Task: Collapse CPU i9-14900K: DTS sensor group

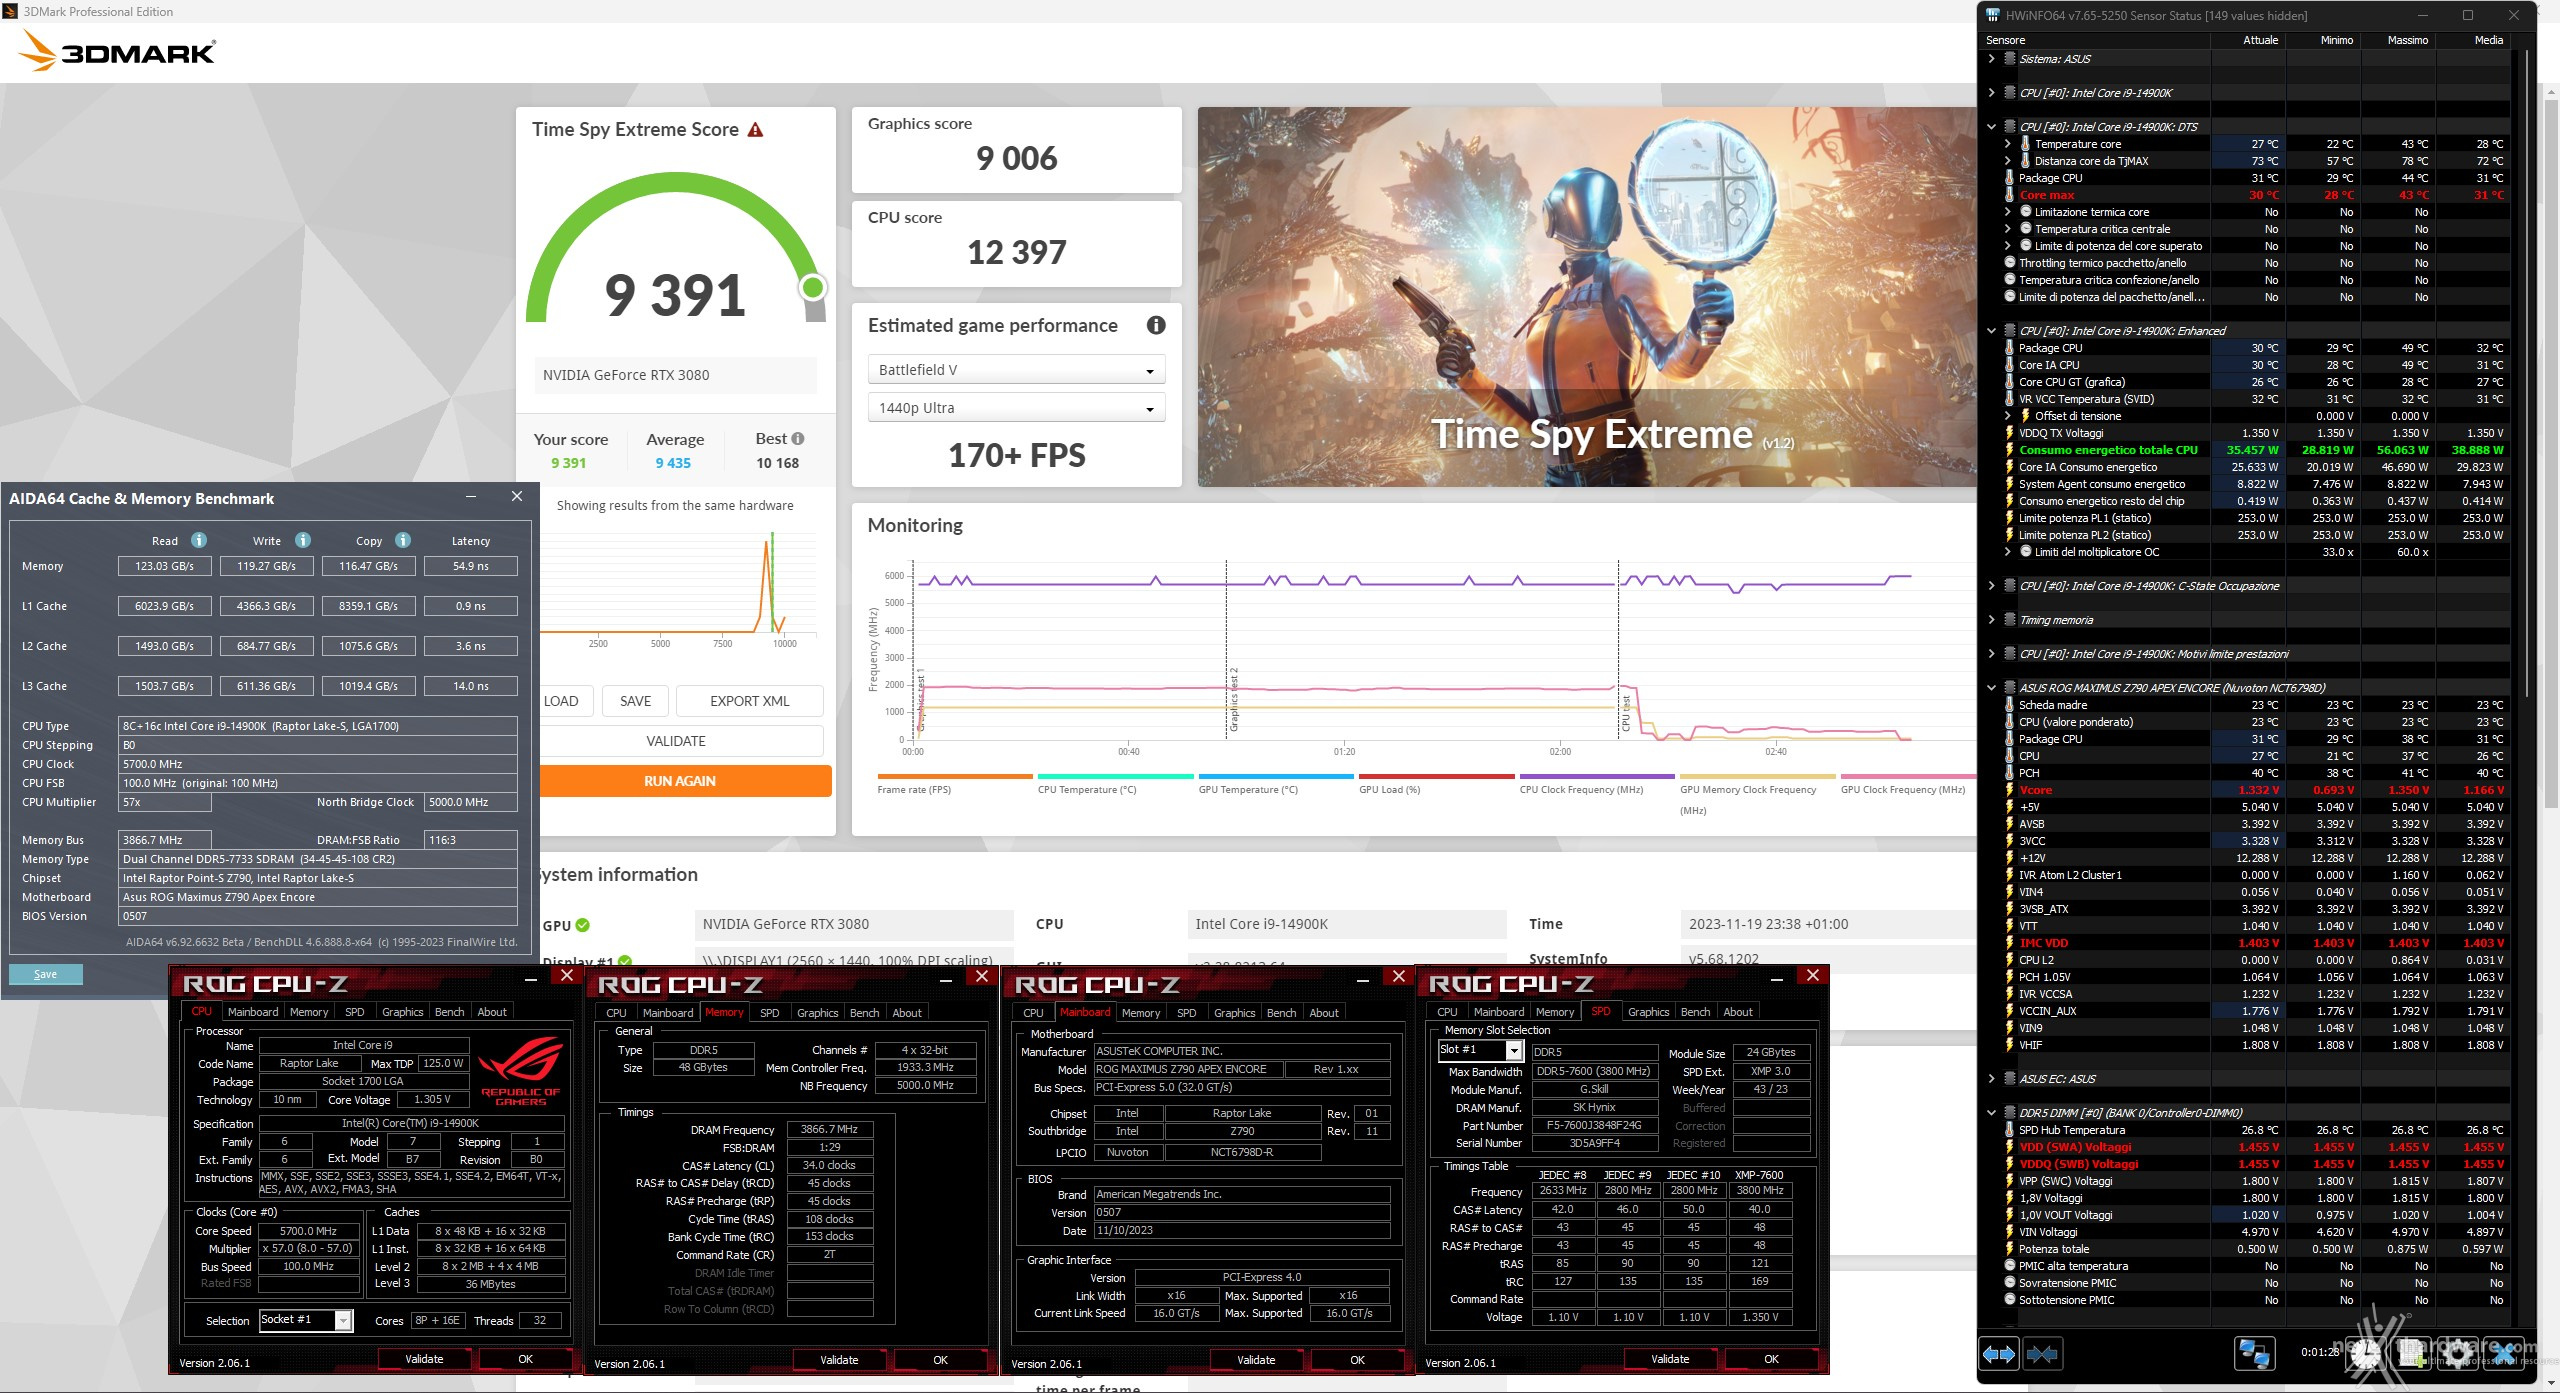Action: pos(1992,127)
